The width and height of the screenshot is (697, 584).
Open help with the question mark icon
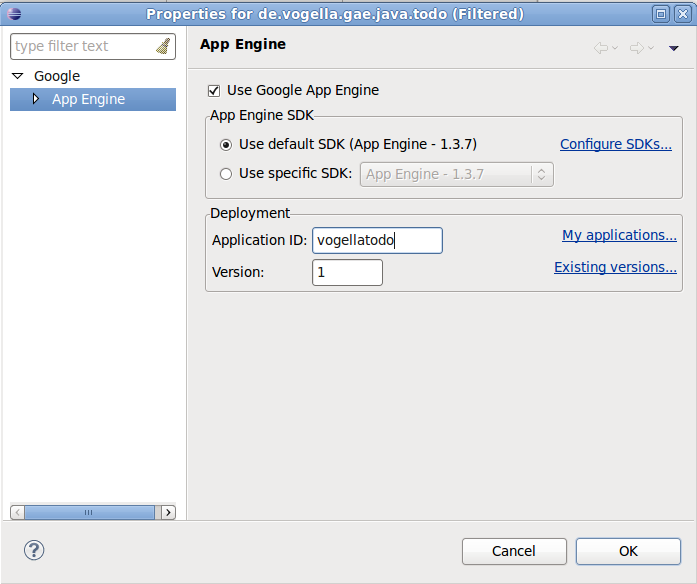pyautogui.click(x=34, y=550)
